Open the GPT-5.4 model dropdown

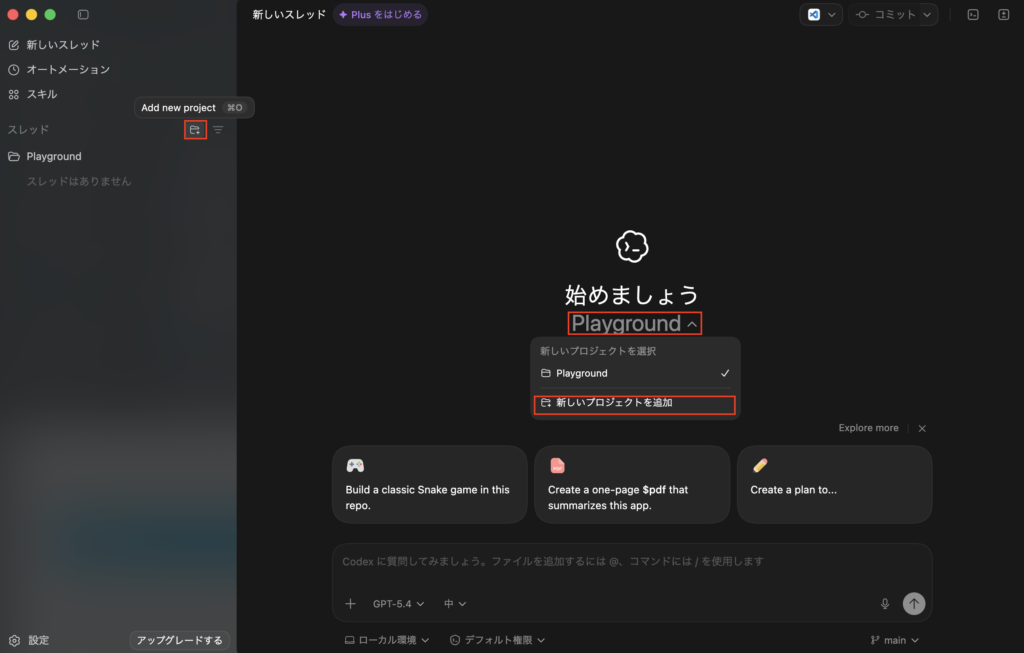tap(398, 604)
